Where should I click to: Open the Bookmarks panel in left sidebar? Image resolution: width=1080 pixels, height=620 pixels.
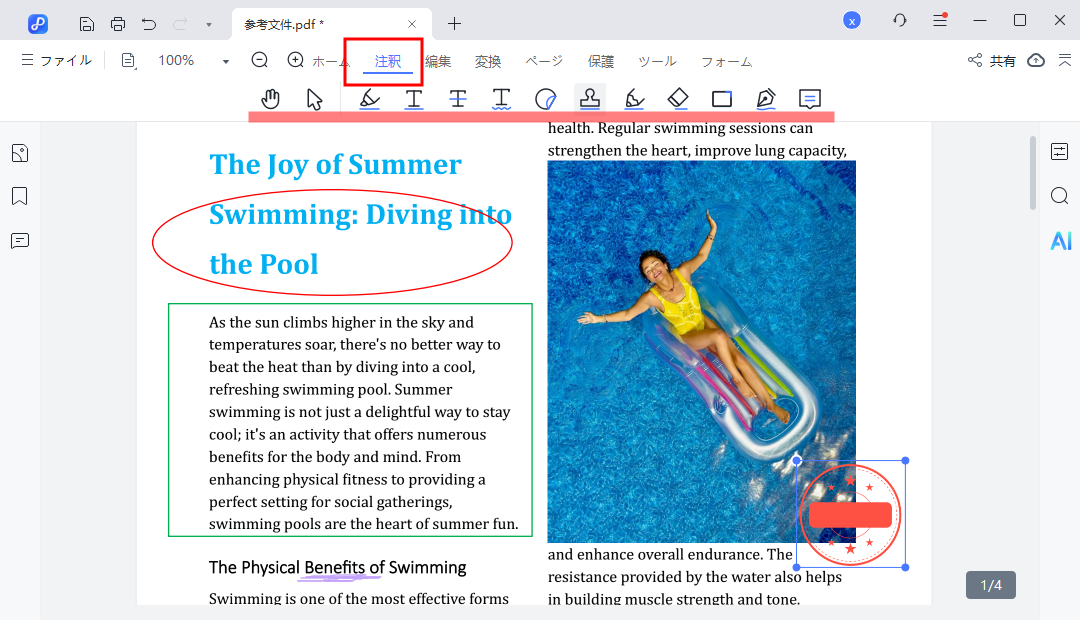click(x=20, y=196)
